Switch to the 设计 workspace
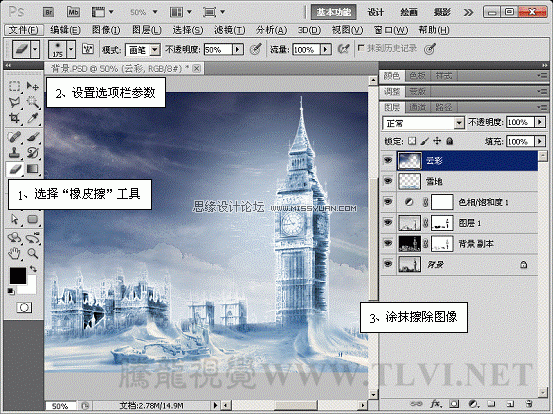 point(376,12)
